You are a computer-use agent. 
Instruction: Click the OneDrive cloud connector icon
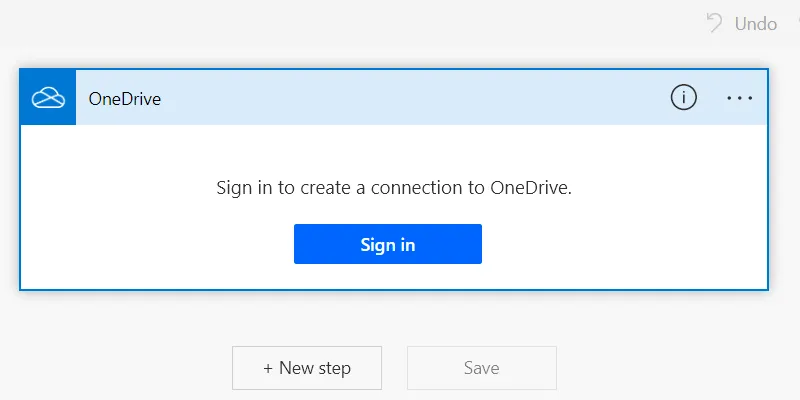48,98
